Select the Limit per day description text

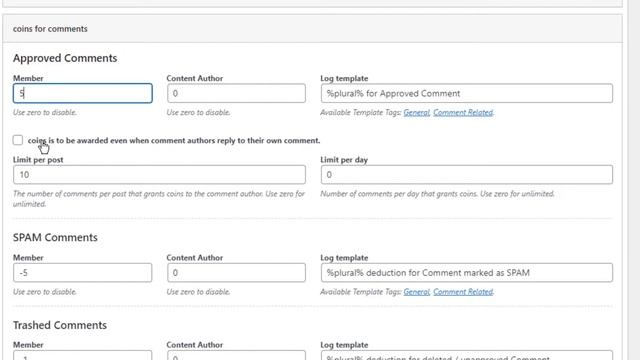pos(437,193)
